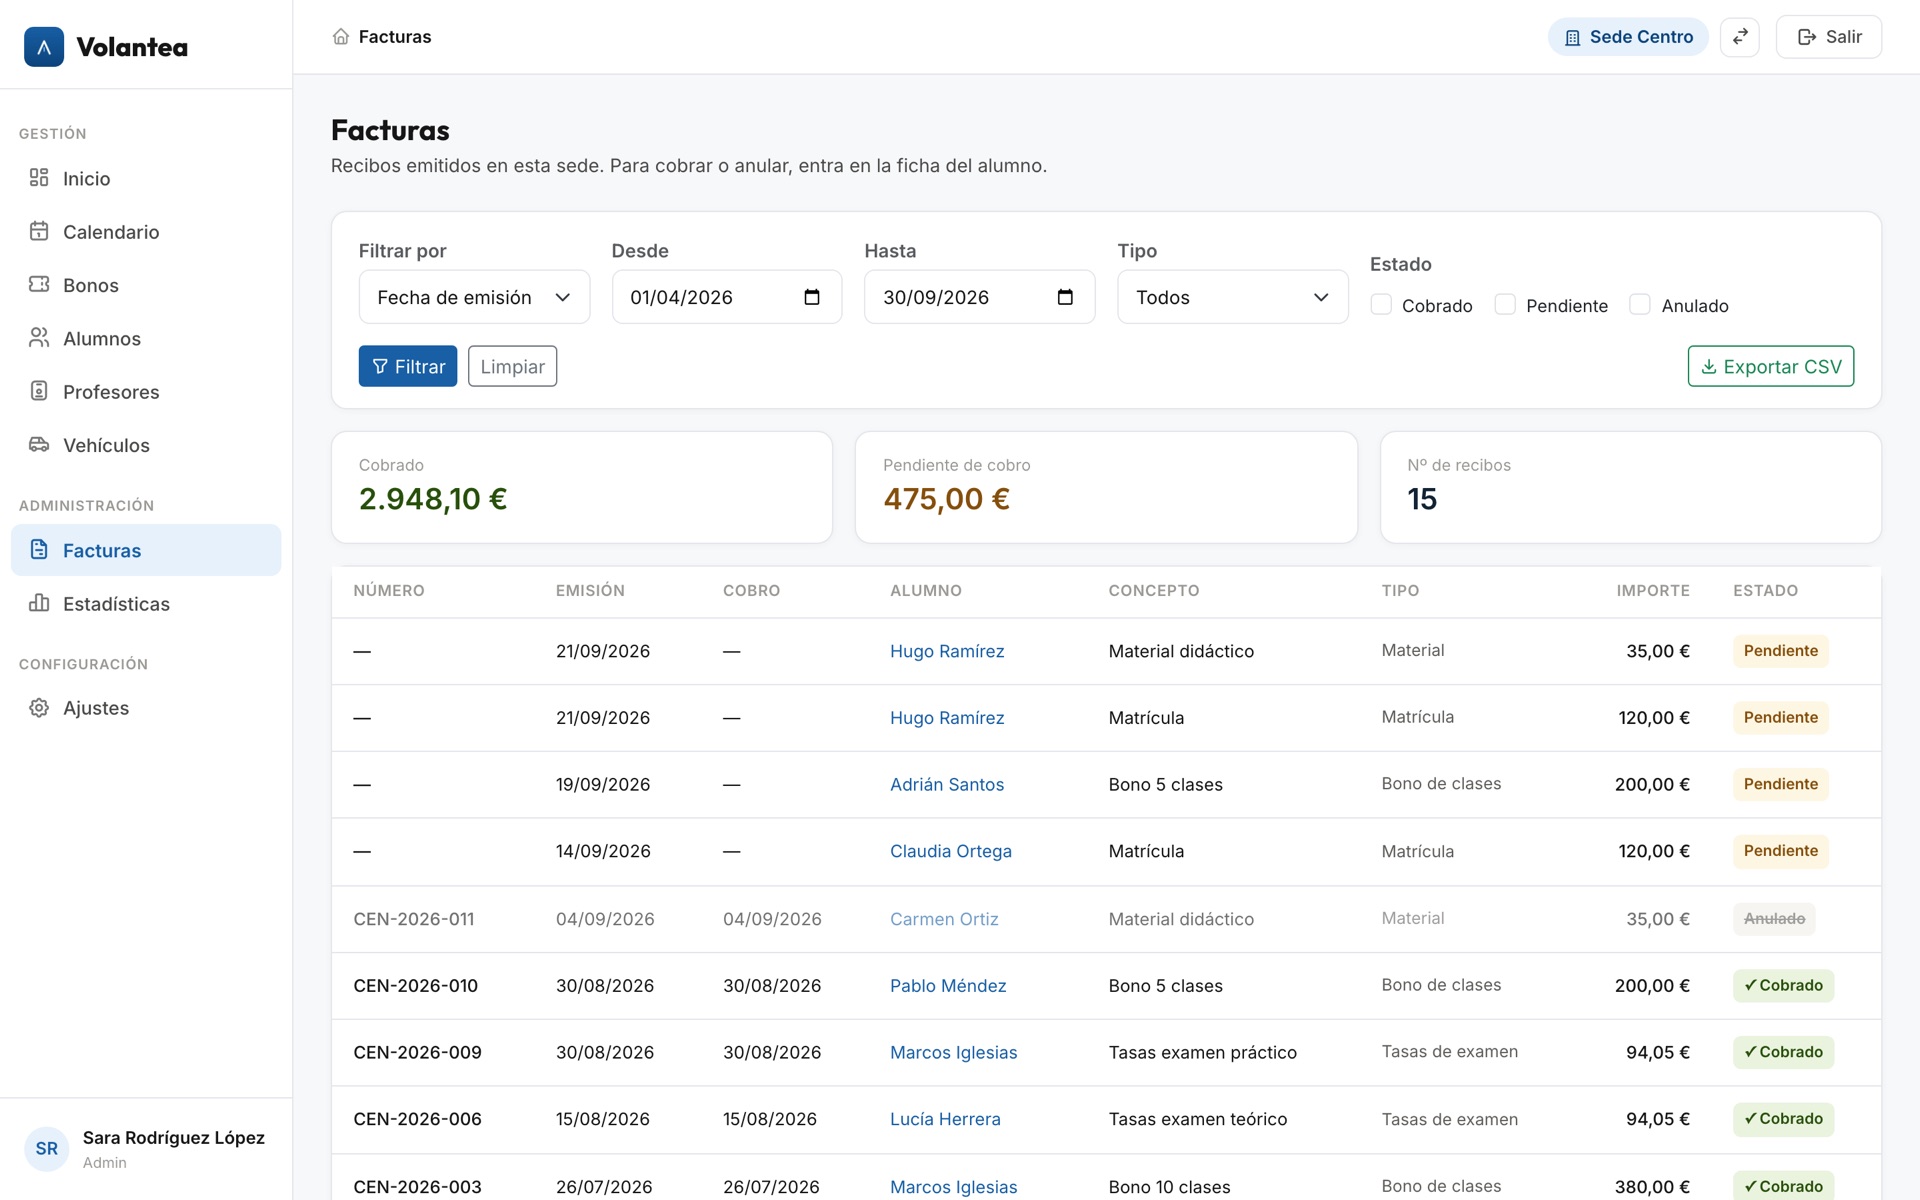
Task: Check the Pendiente estado checkbox
Action: tap(1505, 305)
